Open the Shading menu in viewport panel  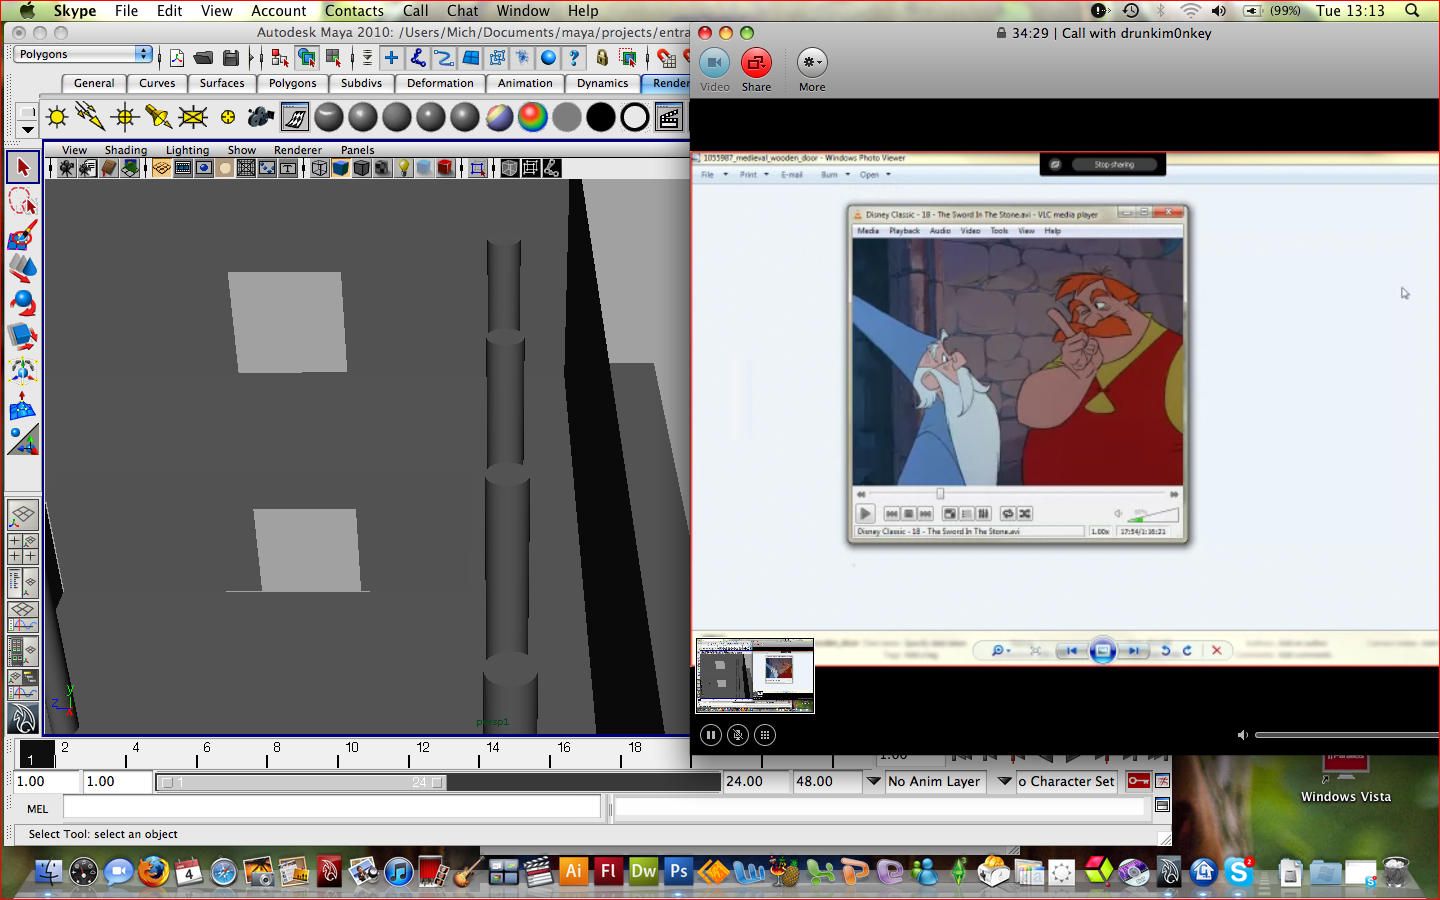126,150
